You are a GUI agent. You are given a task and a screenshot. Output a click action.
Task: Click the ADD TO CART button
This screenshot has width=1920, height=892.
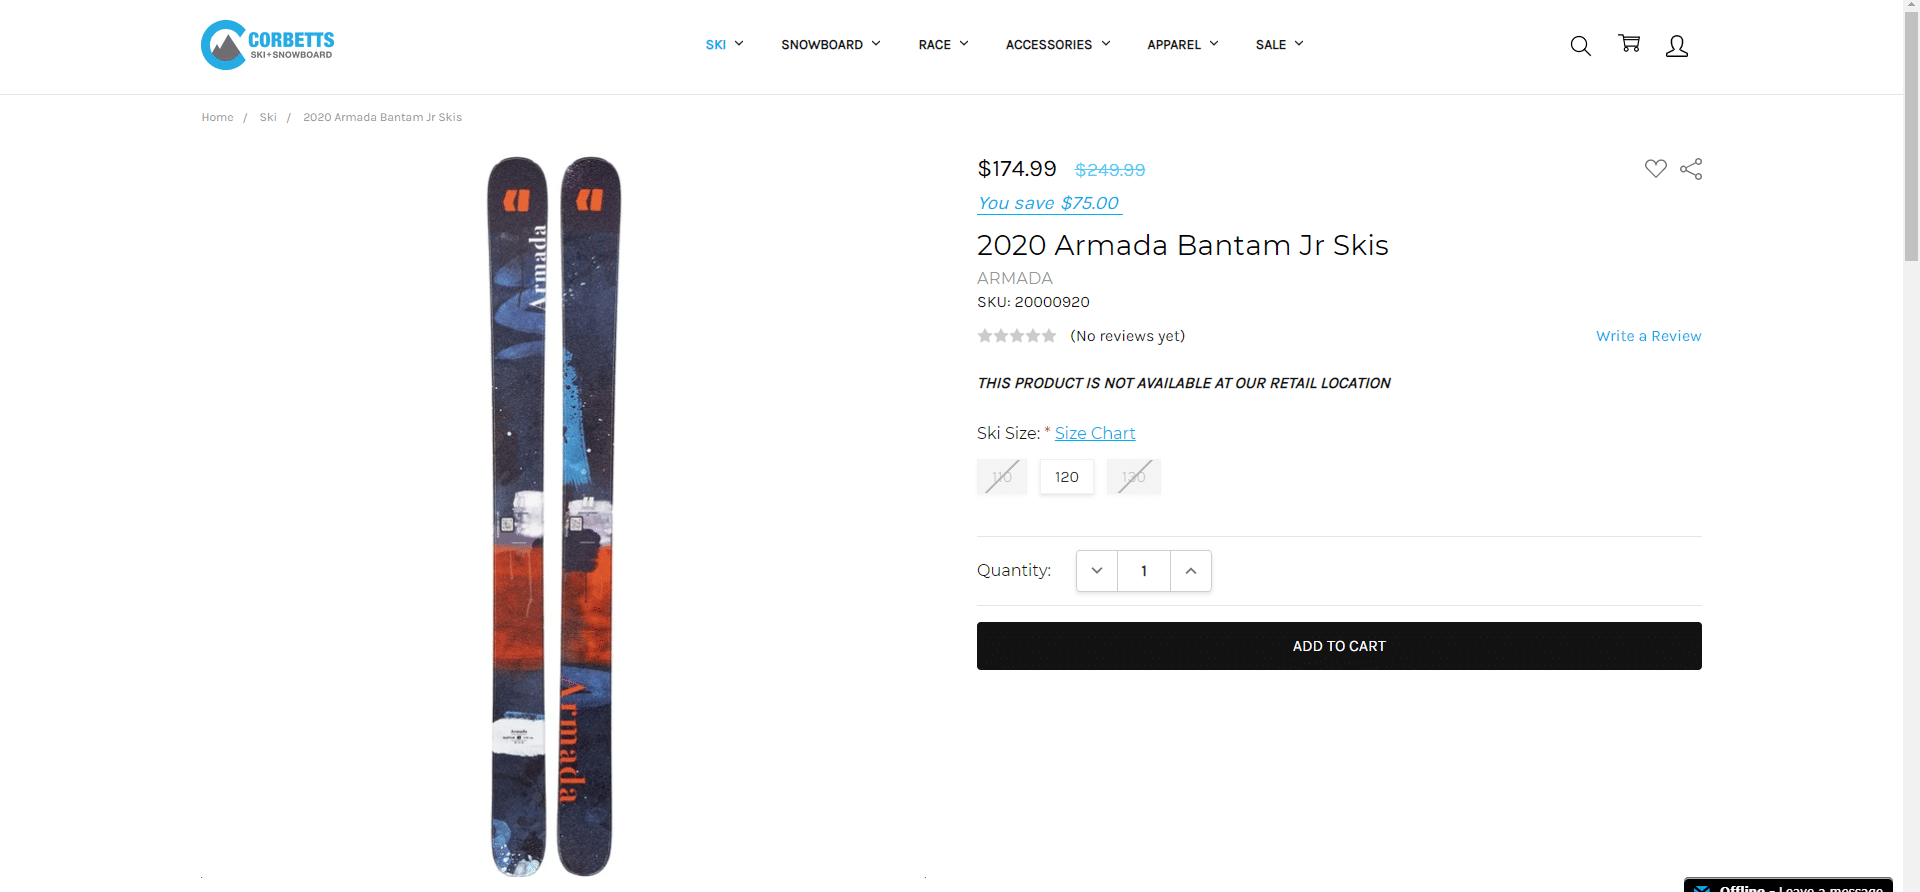(1339, 645)
